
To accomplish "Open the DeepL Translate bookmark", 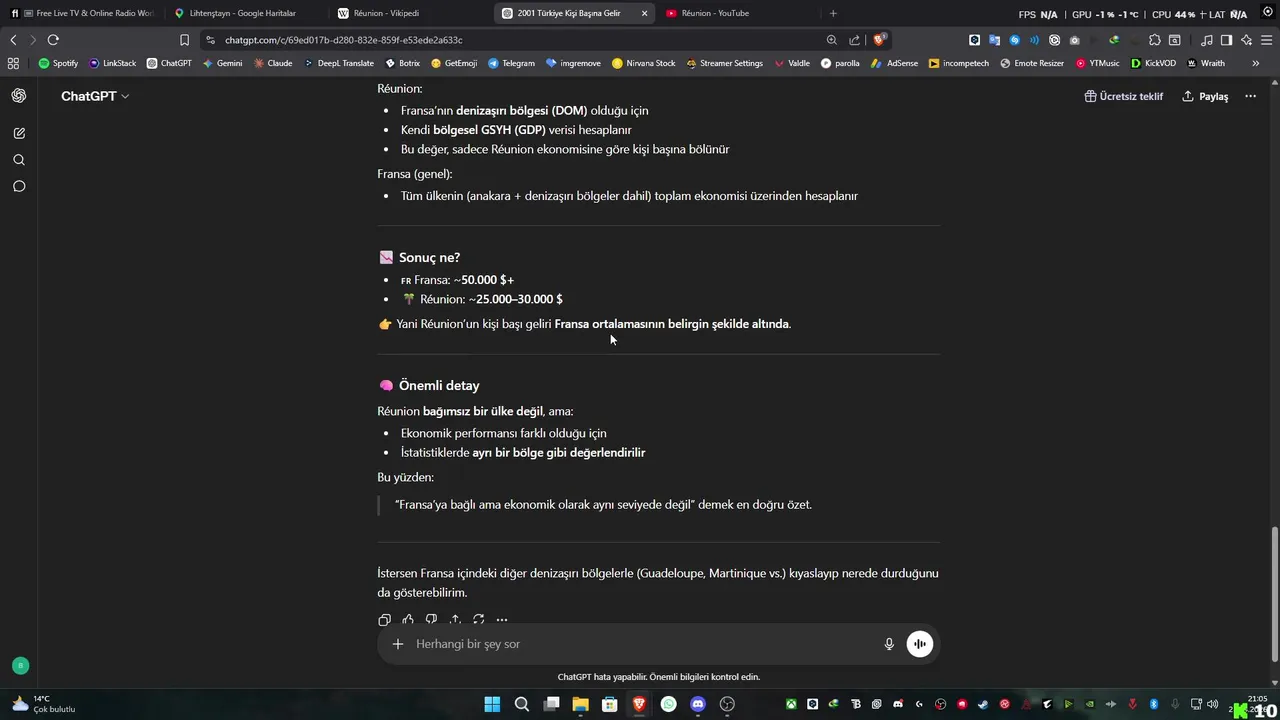I will (x=339, y=63).
